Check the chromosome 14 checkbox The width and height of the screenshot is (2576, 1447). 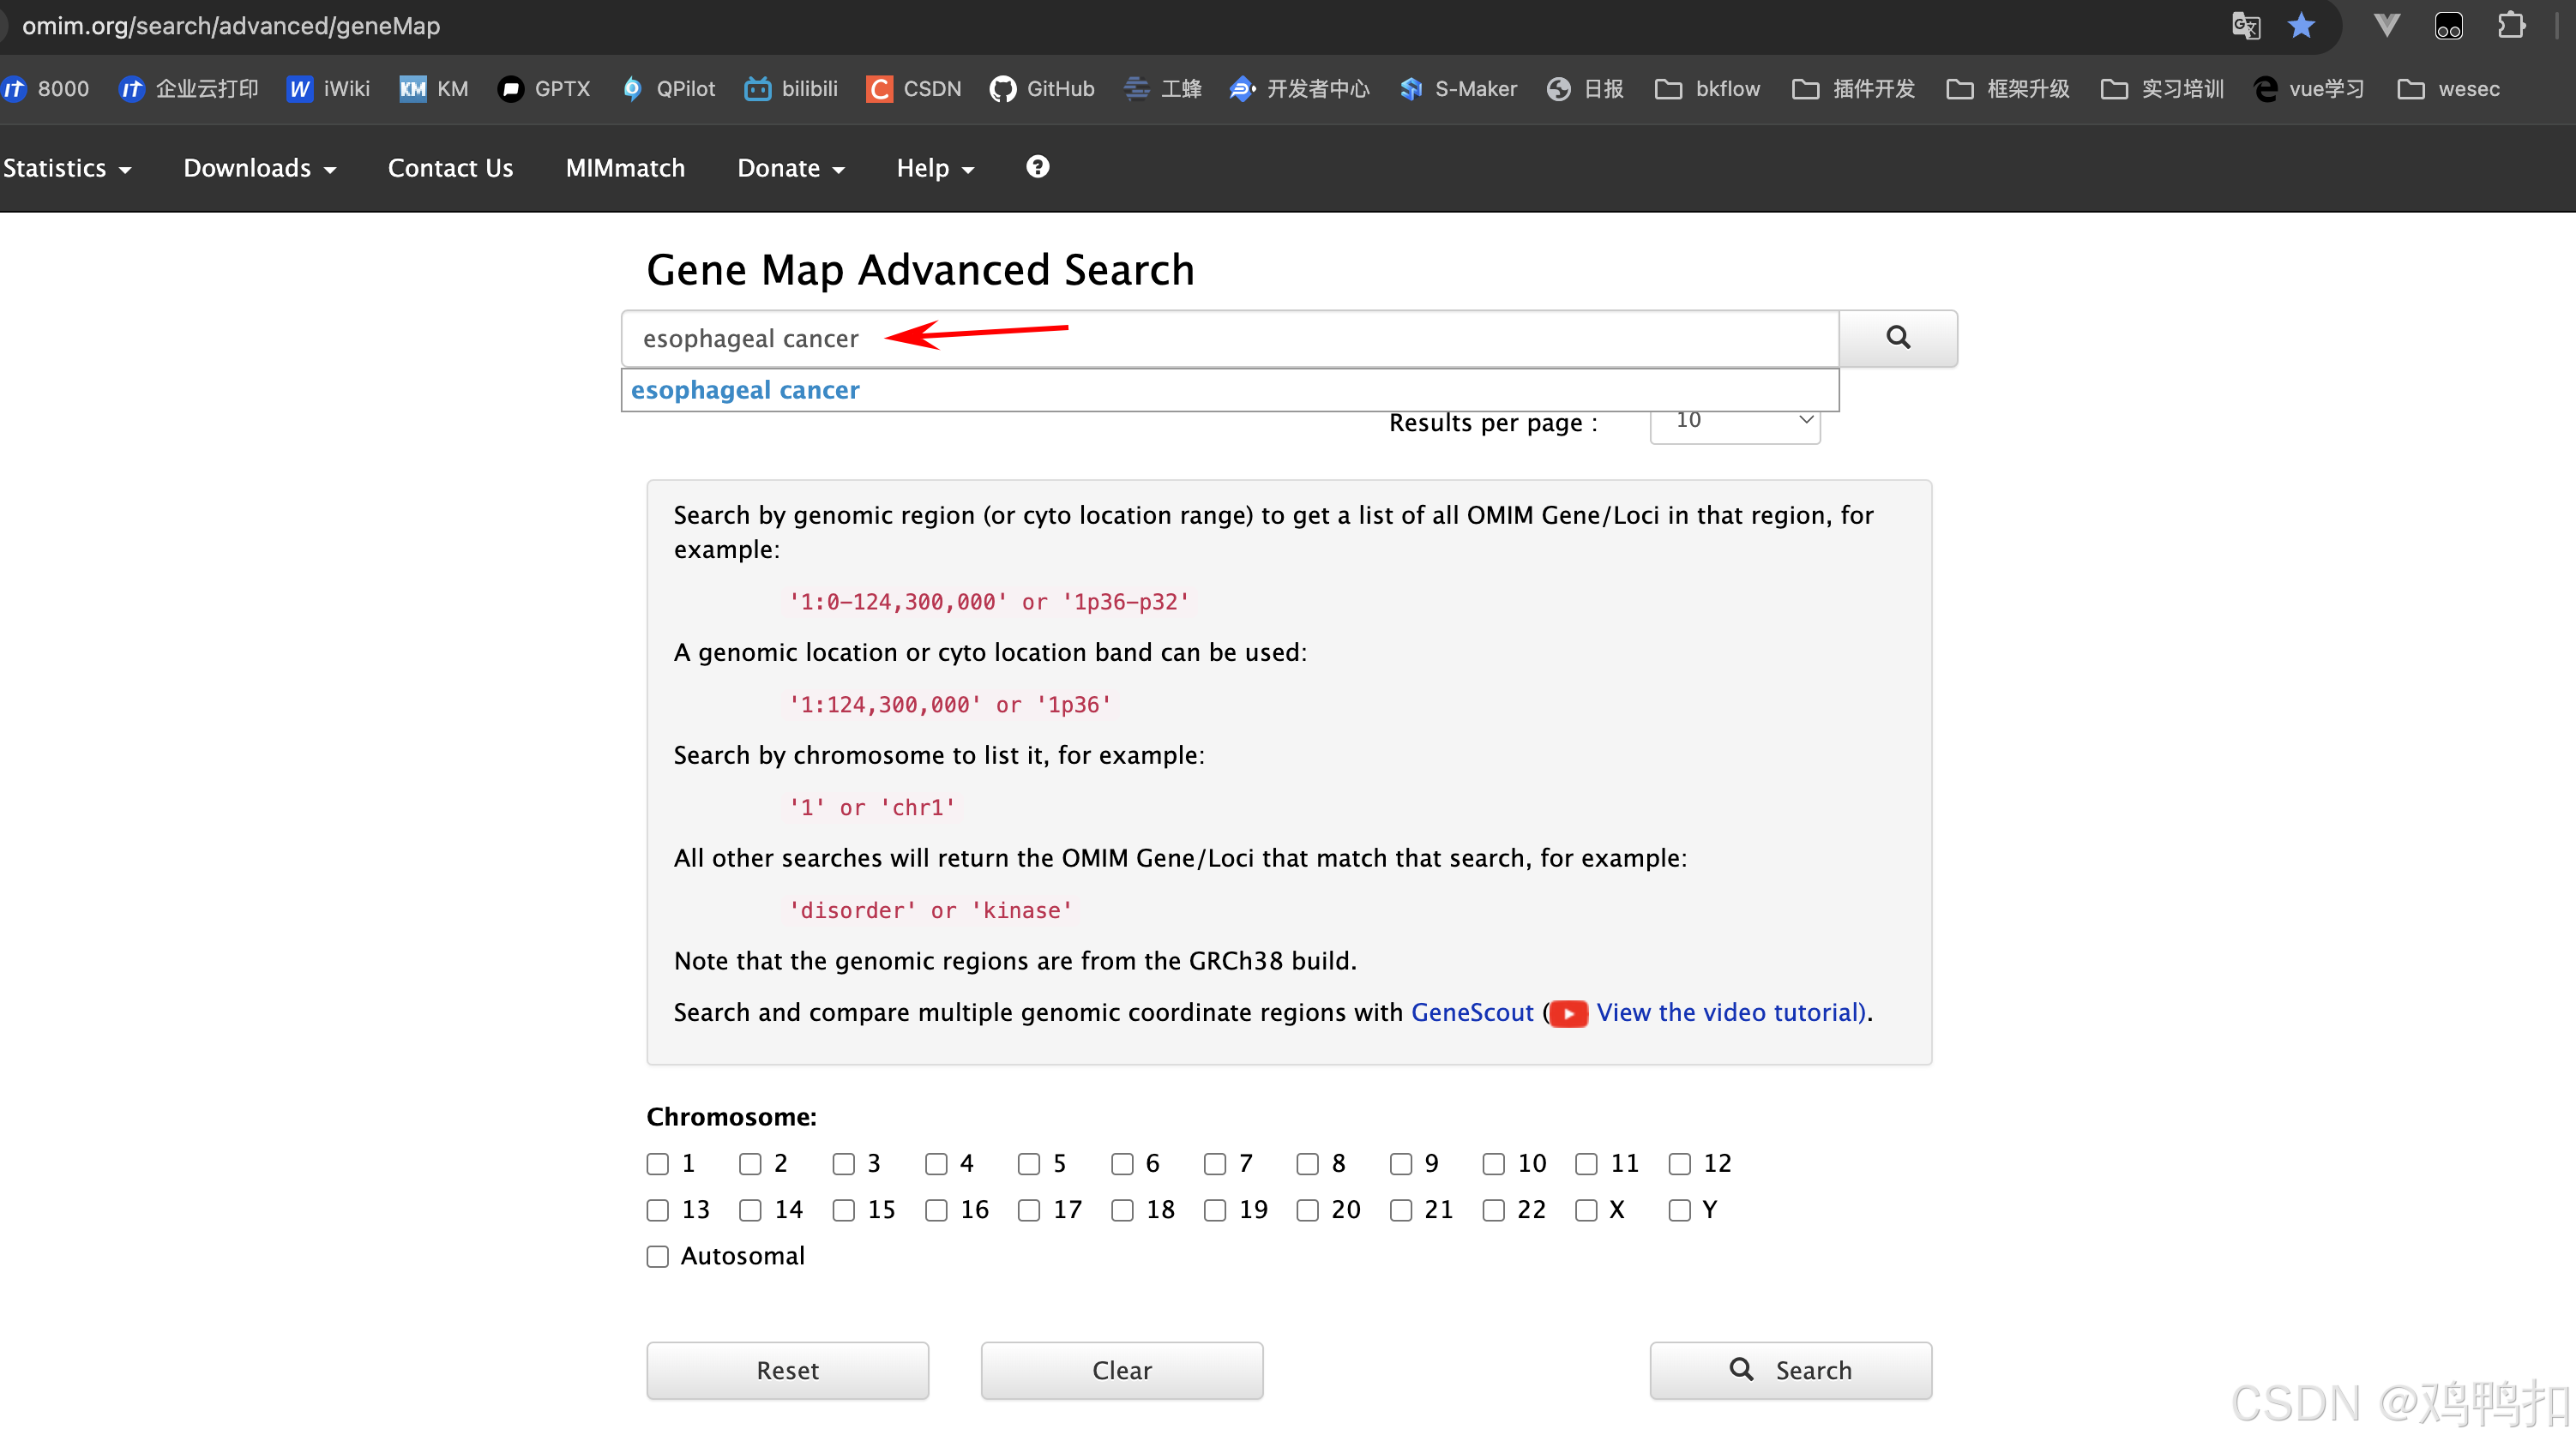click(750, 1210)
